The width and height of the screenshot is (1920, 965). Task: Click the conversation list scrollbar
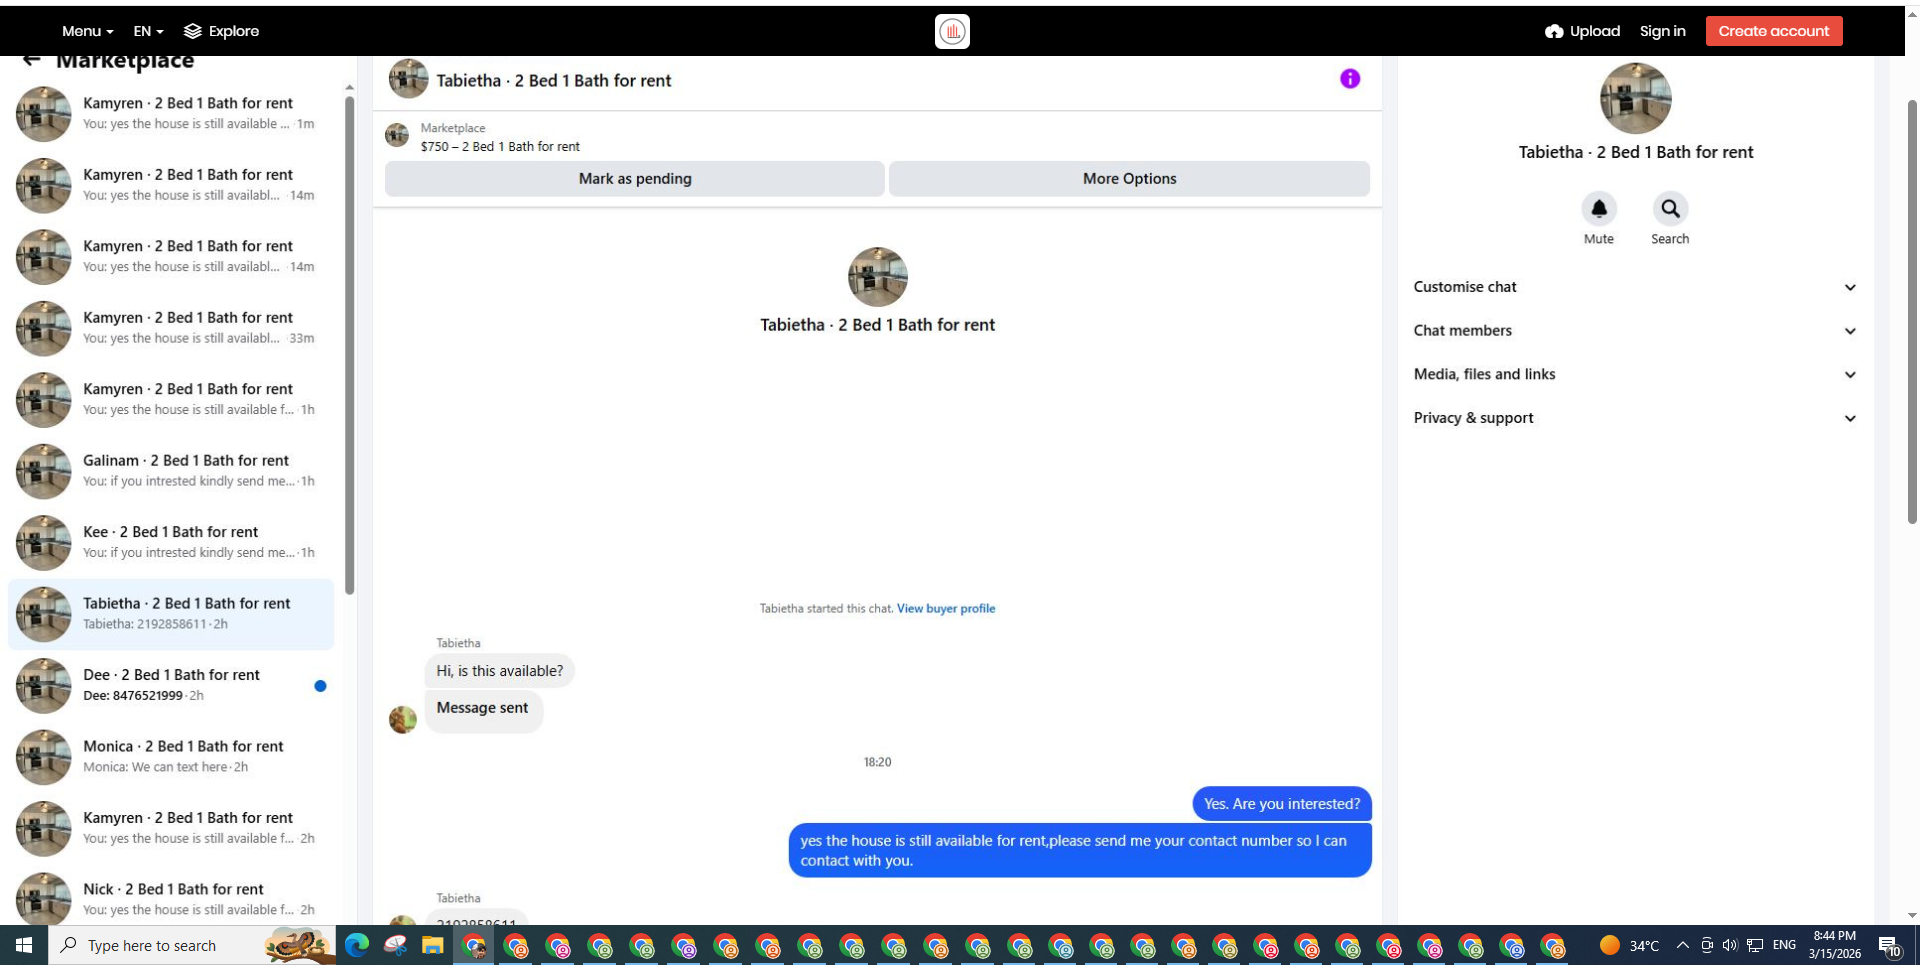pos(350,345)
